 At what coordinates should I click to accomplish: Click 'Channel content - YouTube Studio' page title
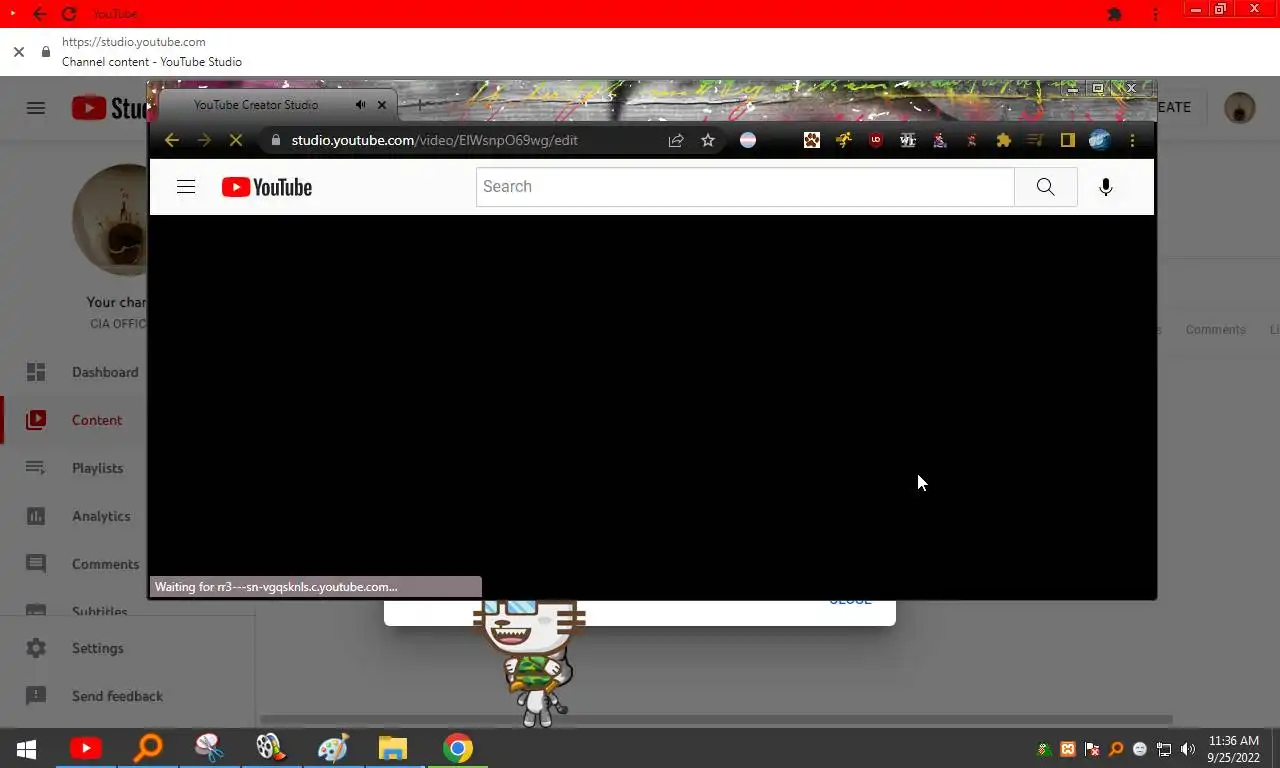pos(152,62)
